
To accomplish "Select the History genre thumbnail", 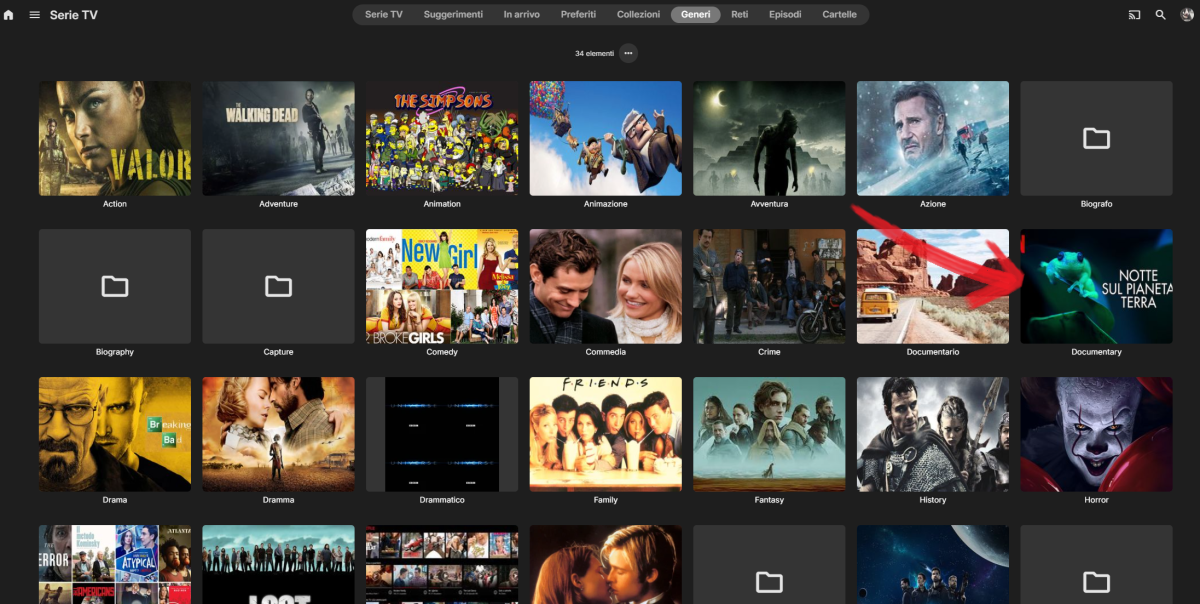I will 933,434.
